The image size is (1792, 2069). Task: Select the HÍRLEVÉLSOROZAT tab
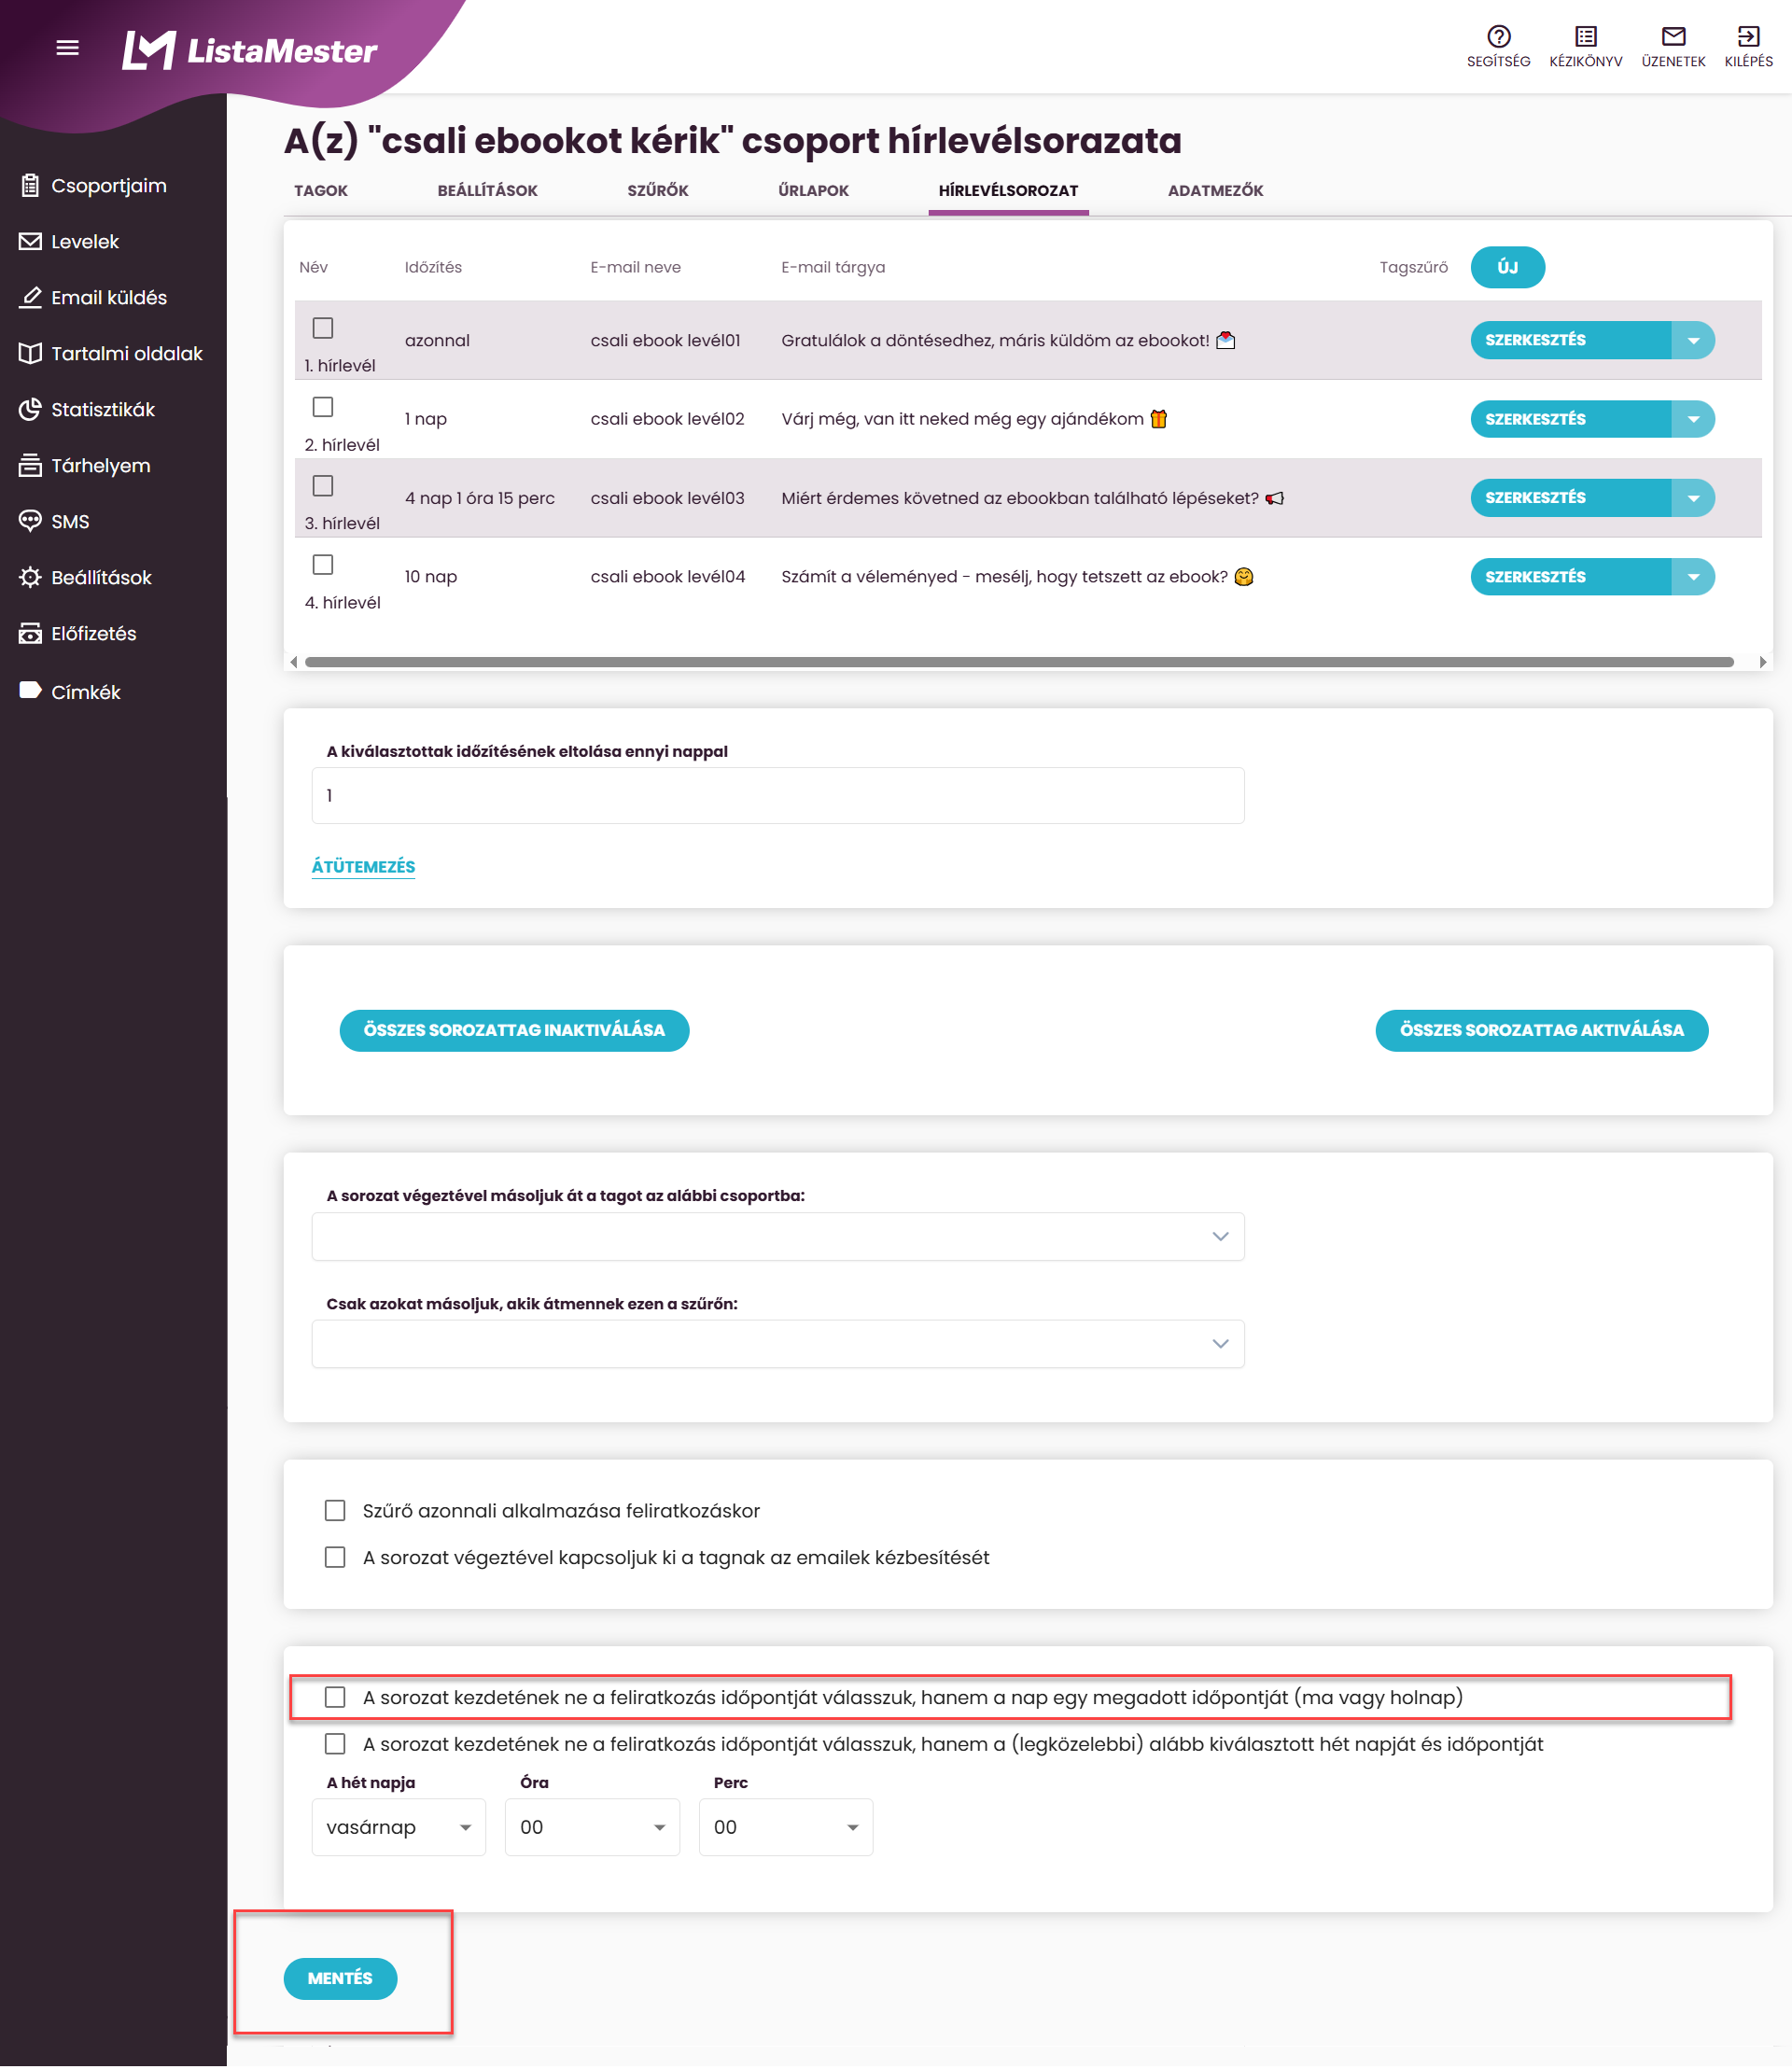pyautogui.click(x=1008, y=190)
